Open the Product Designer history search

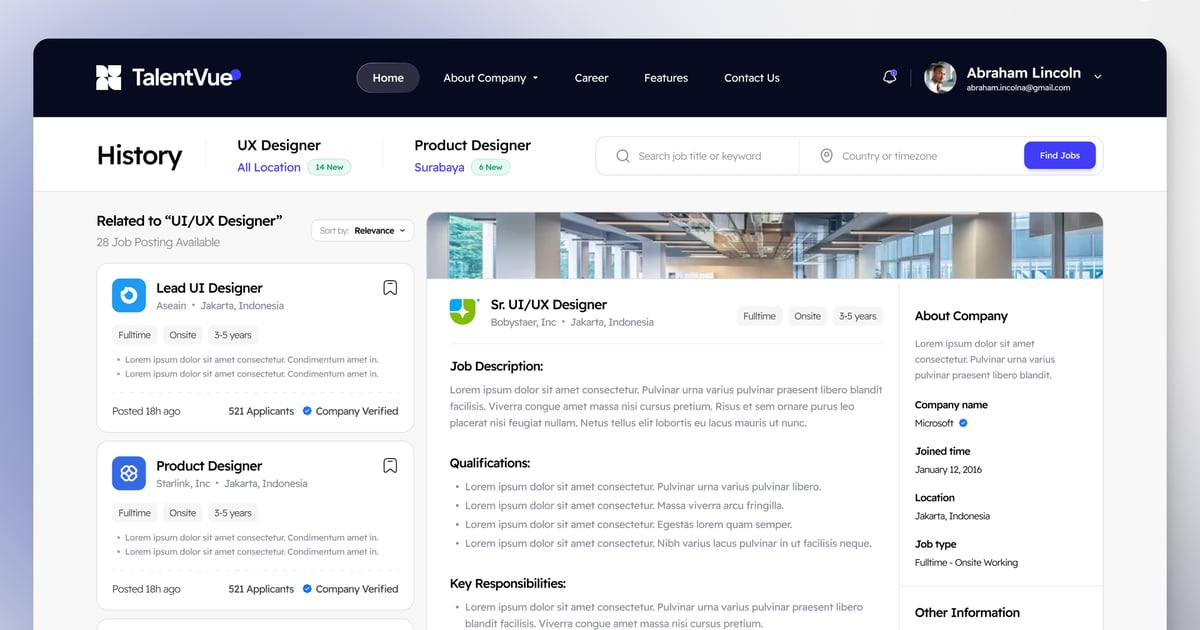point(473,145)
